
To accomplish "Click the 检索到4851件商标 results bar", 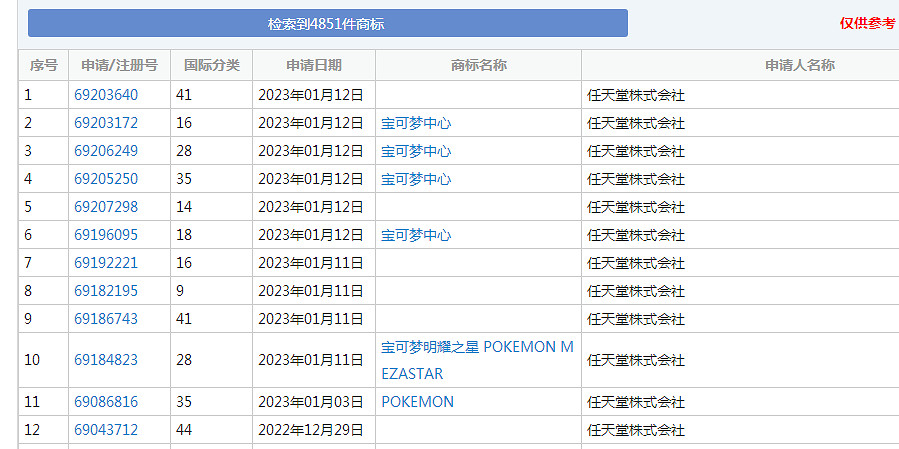I will [x=327, y=23].
